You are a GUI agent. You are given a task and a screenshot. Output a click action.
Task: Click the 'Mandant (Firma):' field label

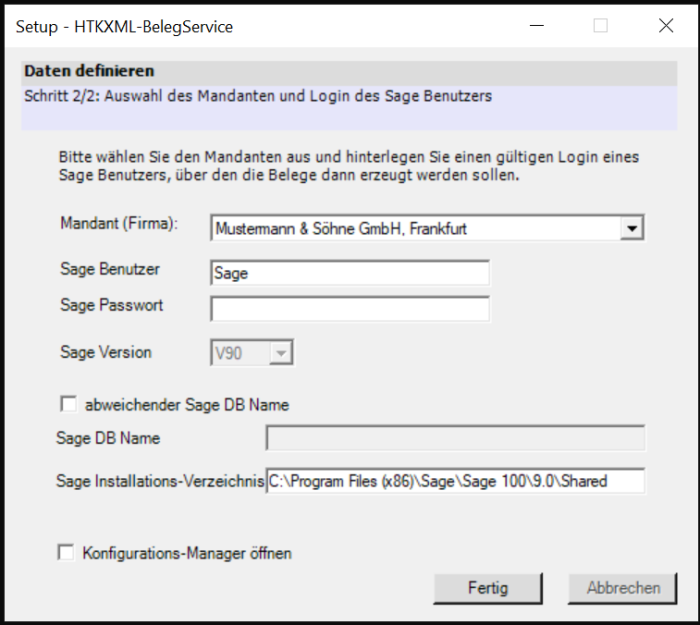pyautogui.click(x=119, y=223)
